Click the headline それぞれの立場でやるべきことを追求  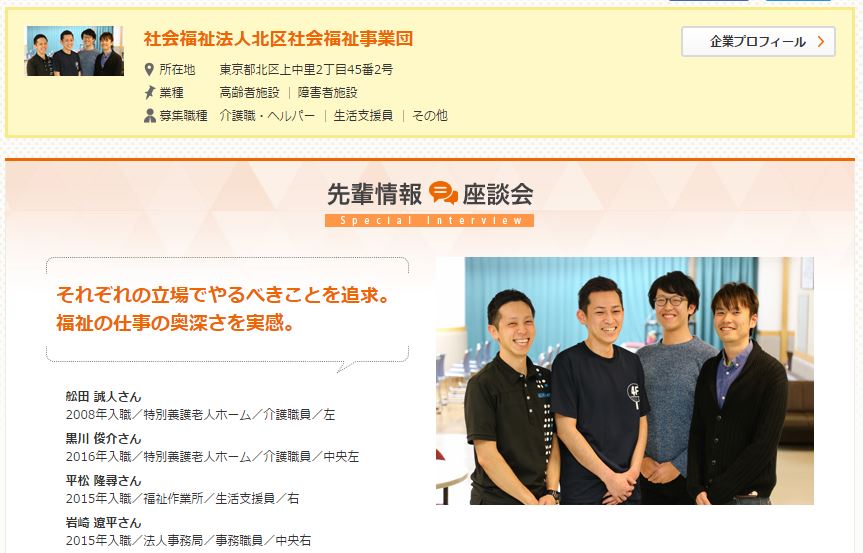tap(223, 295)
